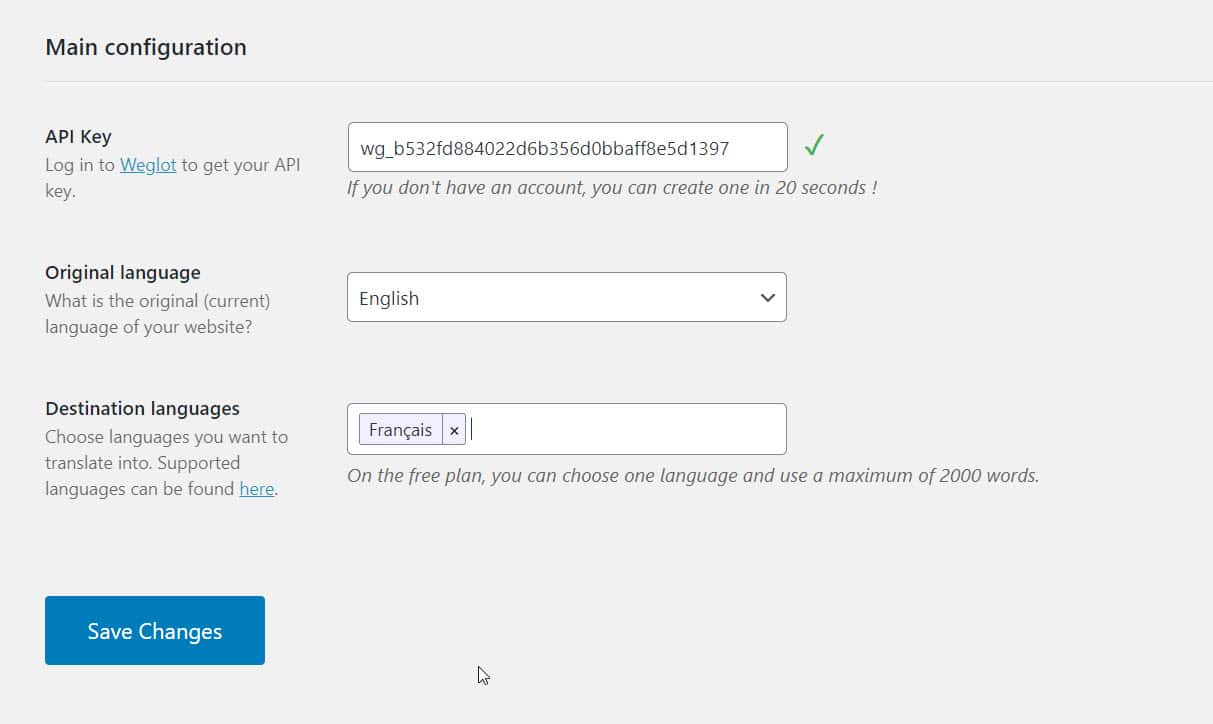
Task: Open the here link for supported languages list
Action: tap(256, 489)
